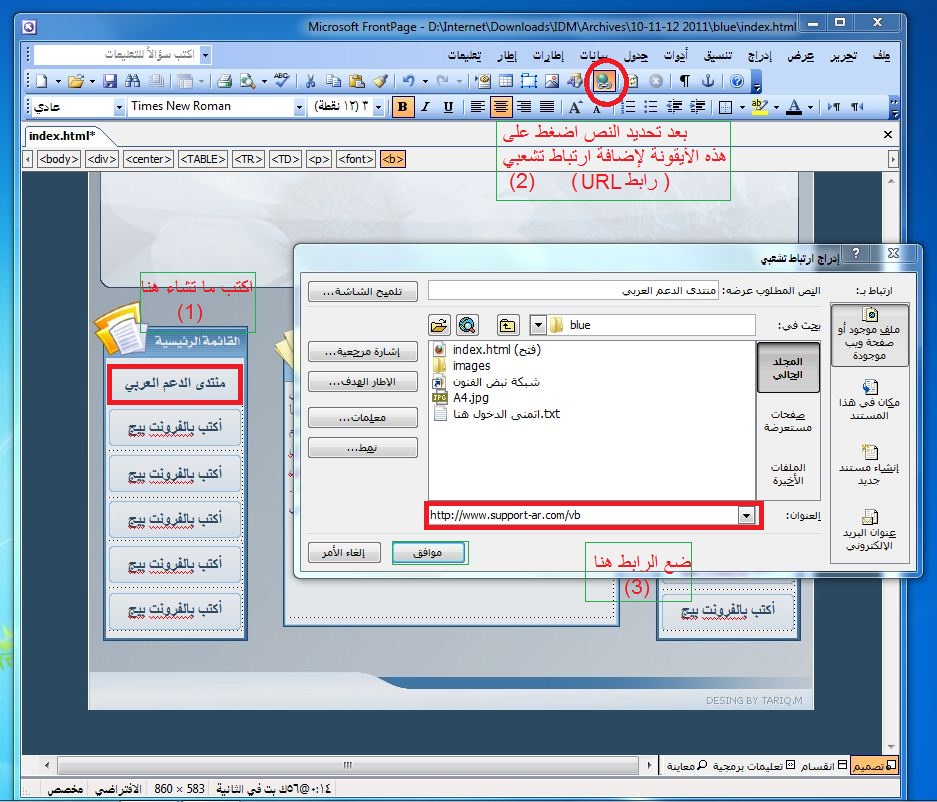Viewport: 937px width, 802px height.
Task: Toggle center alignment button
Action: pyautogui.click(x=501, y=107)
